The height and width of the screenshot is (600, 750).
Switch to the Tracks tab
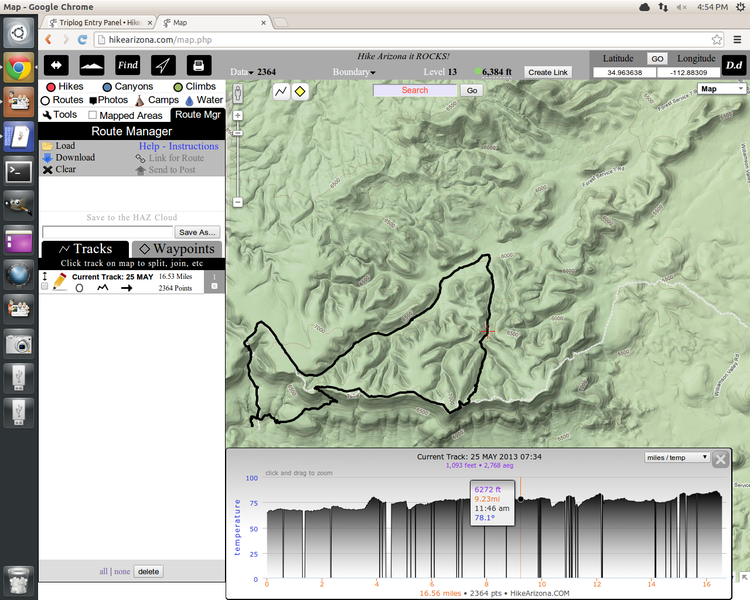point(85,249)
